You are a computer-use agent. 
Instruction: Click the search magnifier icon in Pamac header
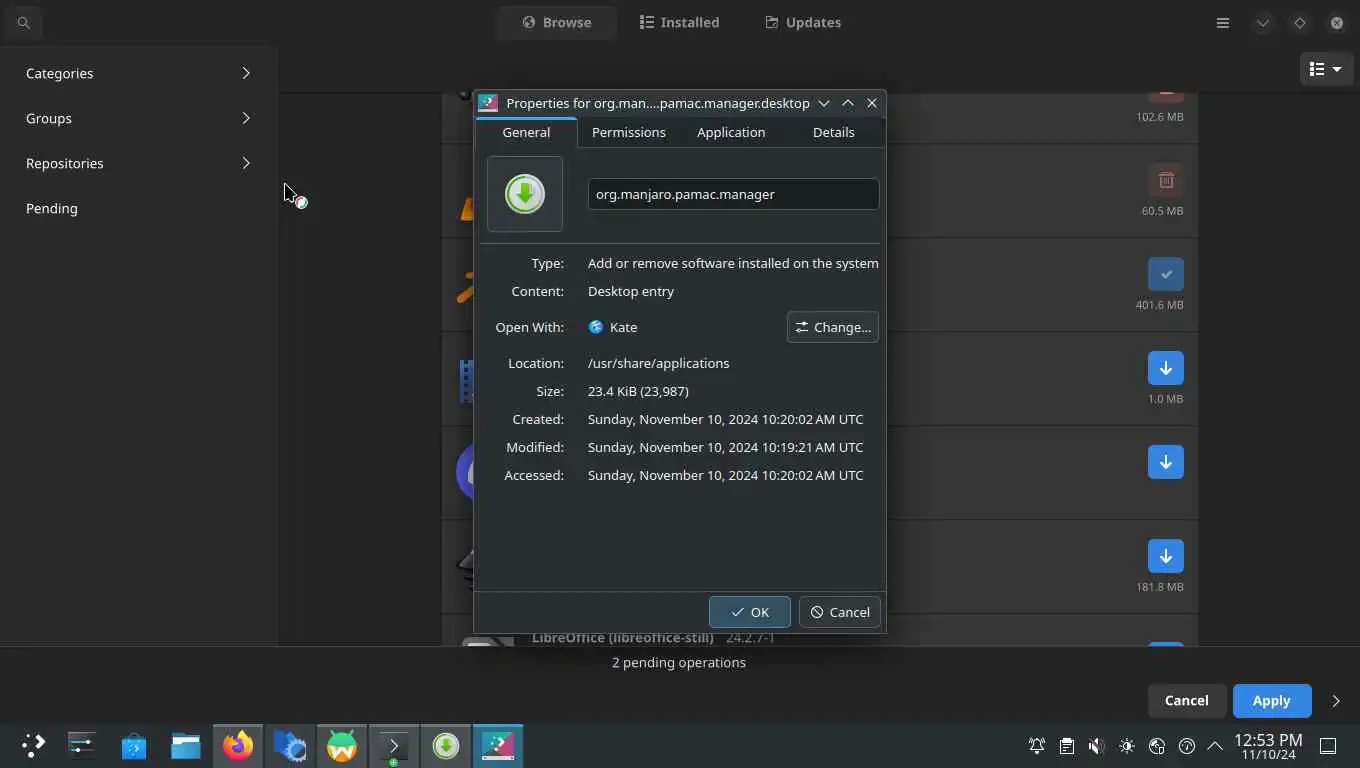tap(23, 22)
